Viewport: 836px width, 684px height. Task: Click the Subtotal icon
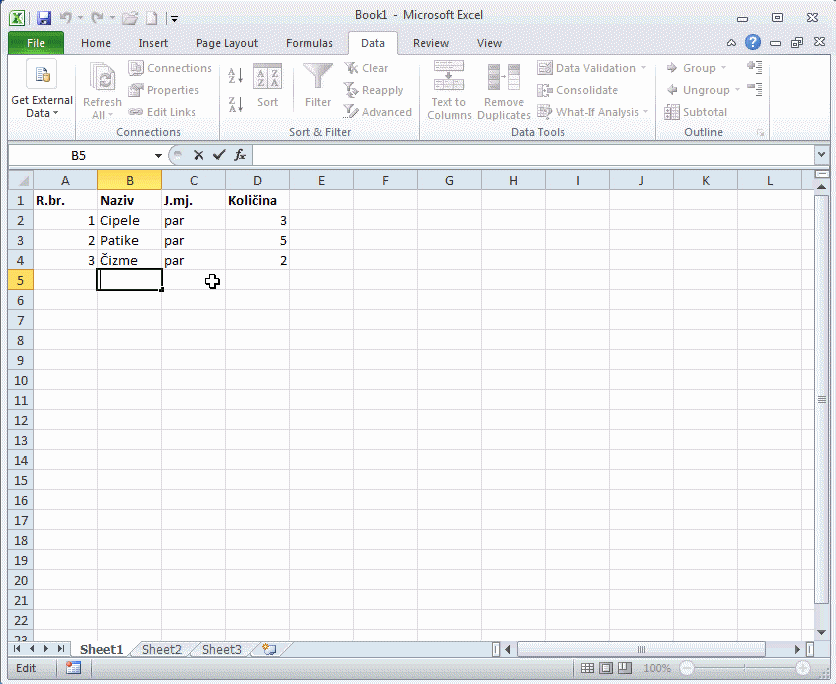tap(696, 112)
